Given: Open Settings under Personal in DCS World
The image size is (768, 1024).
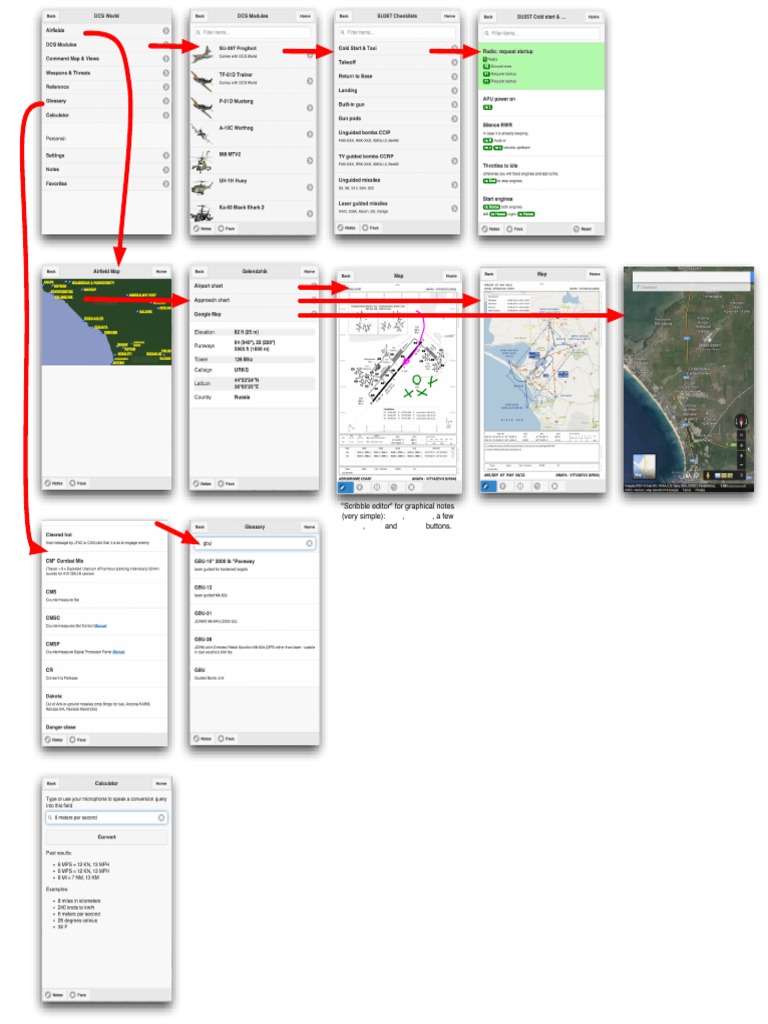Looking at the screenshot, I should point(106,155).
